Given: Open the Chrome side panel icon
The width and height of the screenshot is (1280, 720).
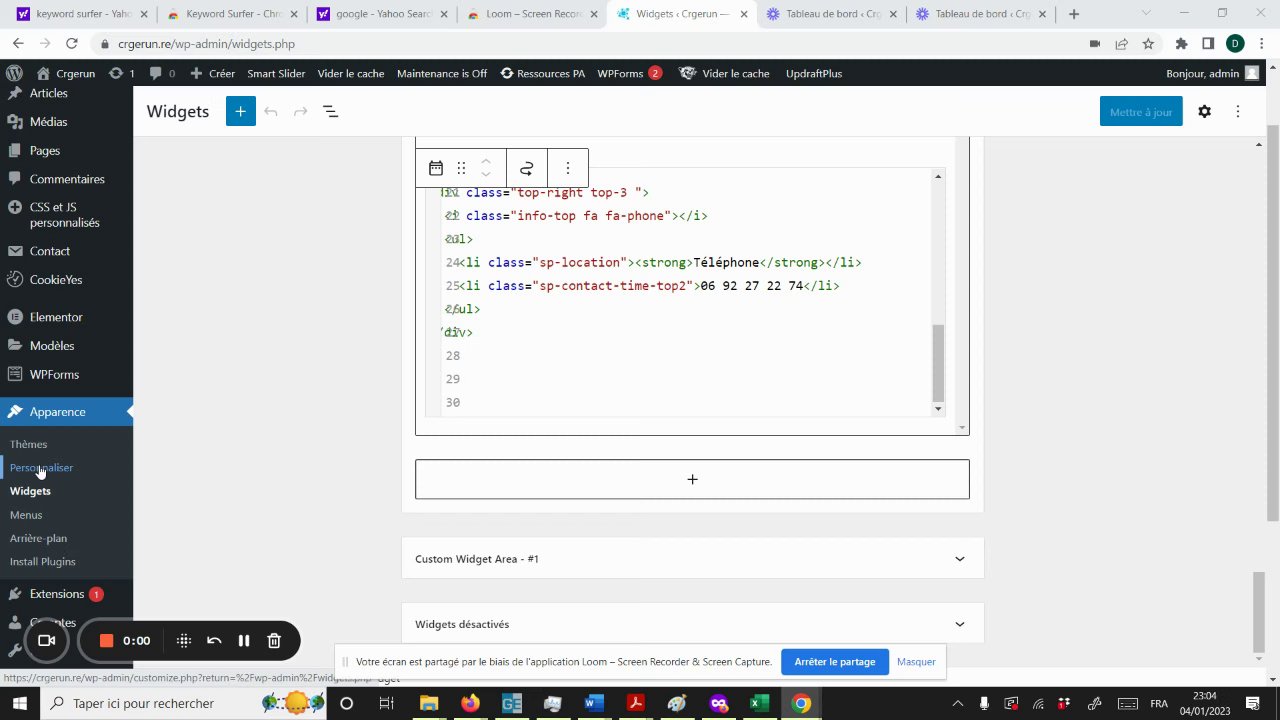Looking at the screenshot, I should pos(1208,44).
